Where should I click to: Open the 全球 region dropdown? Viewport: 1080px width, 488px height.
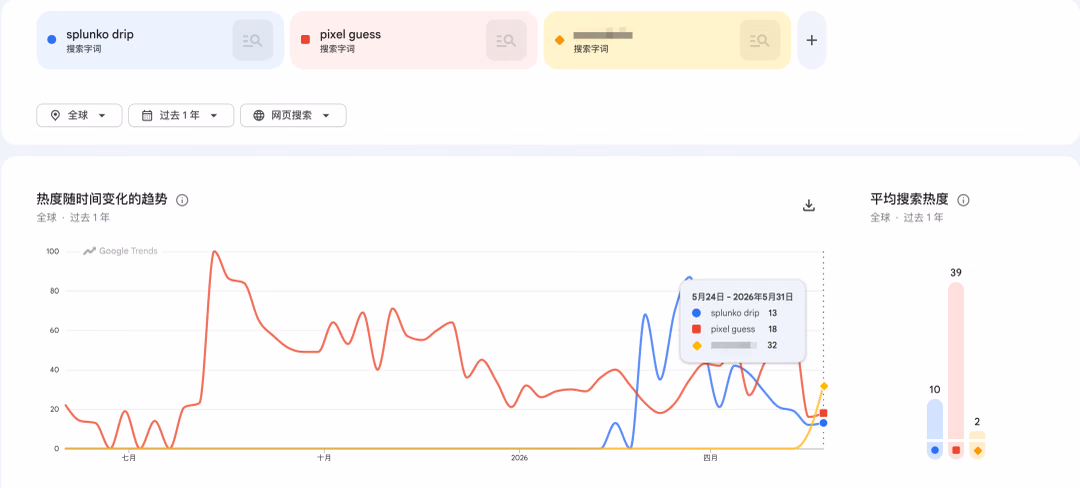(x=79, y=116)
